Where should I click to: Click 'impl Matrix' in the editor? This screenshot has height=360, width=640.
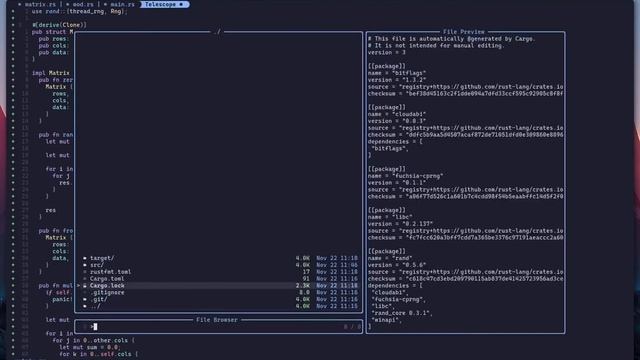coord(51,73)
